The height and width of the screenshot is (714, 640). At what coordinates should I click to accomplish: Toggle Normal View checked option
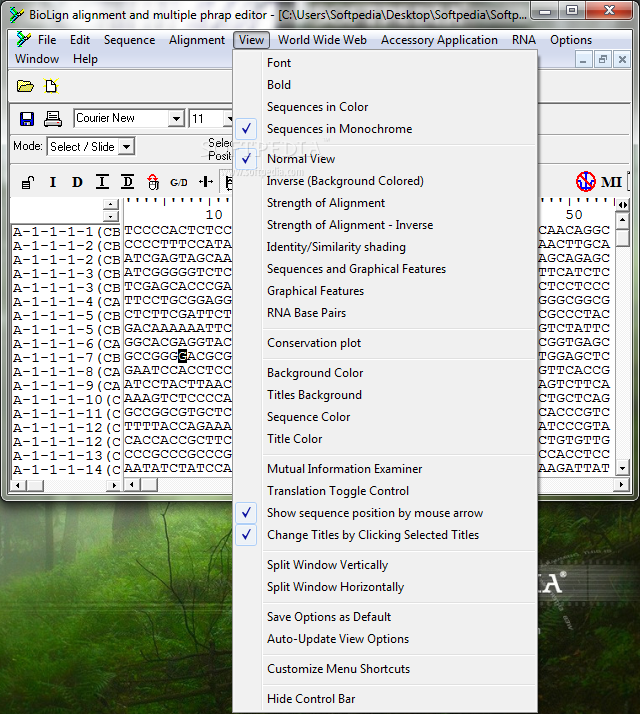pos(301,159)
